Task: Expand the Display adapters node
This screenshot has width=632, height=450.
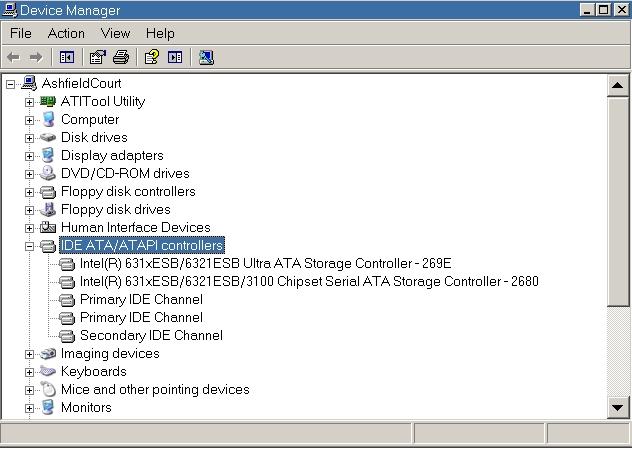Action: pyautogui.click(x=29, y=156)
